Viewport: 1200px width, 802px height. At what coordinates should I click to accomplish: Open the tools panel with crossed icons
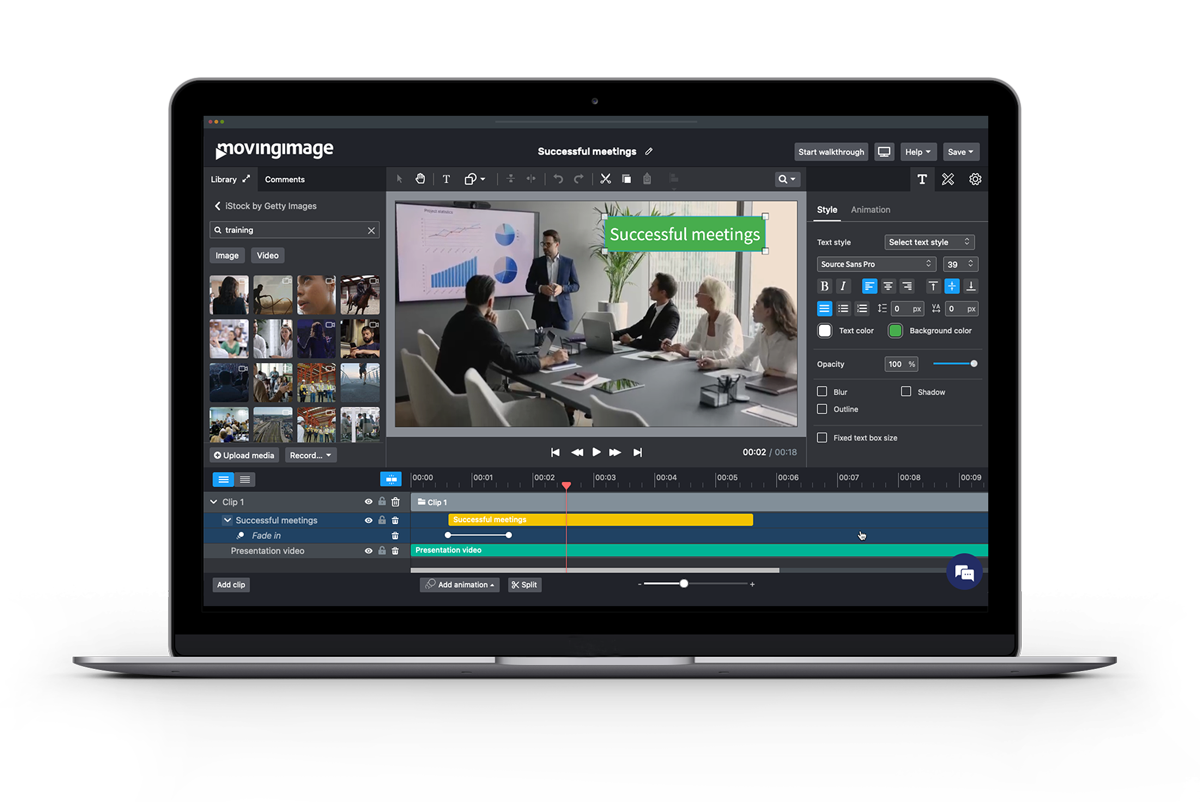pos(948,179)
